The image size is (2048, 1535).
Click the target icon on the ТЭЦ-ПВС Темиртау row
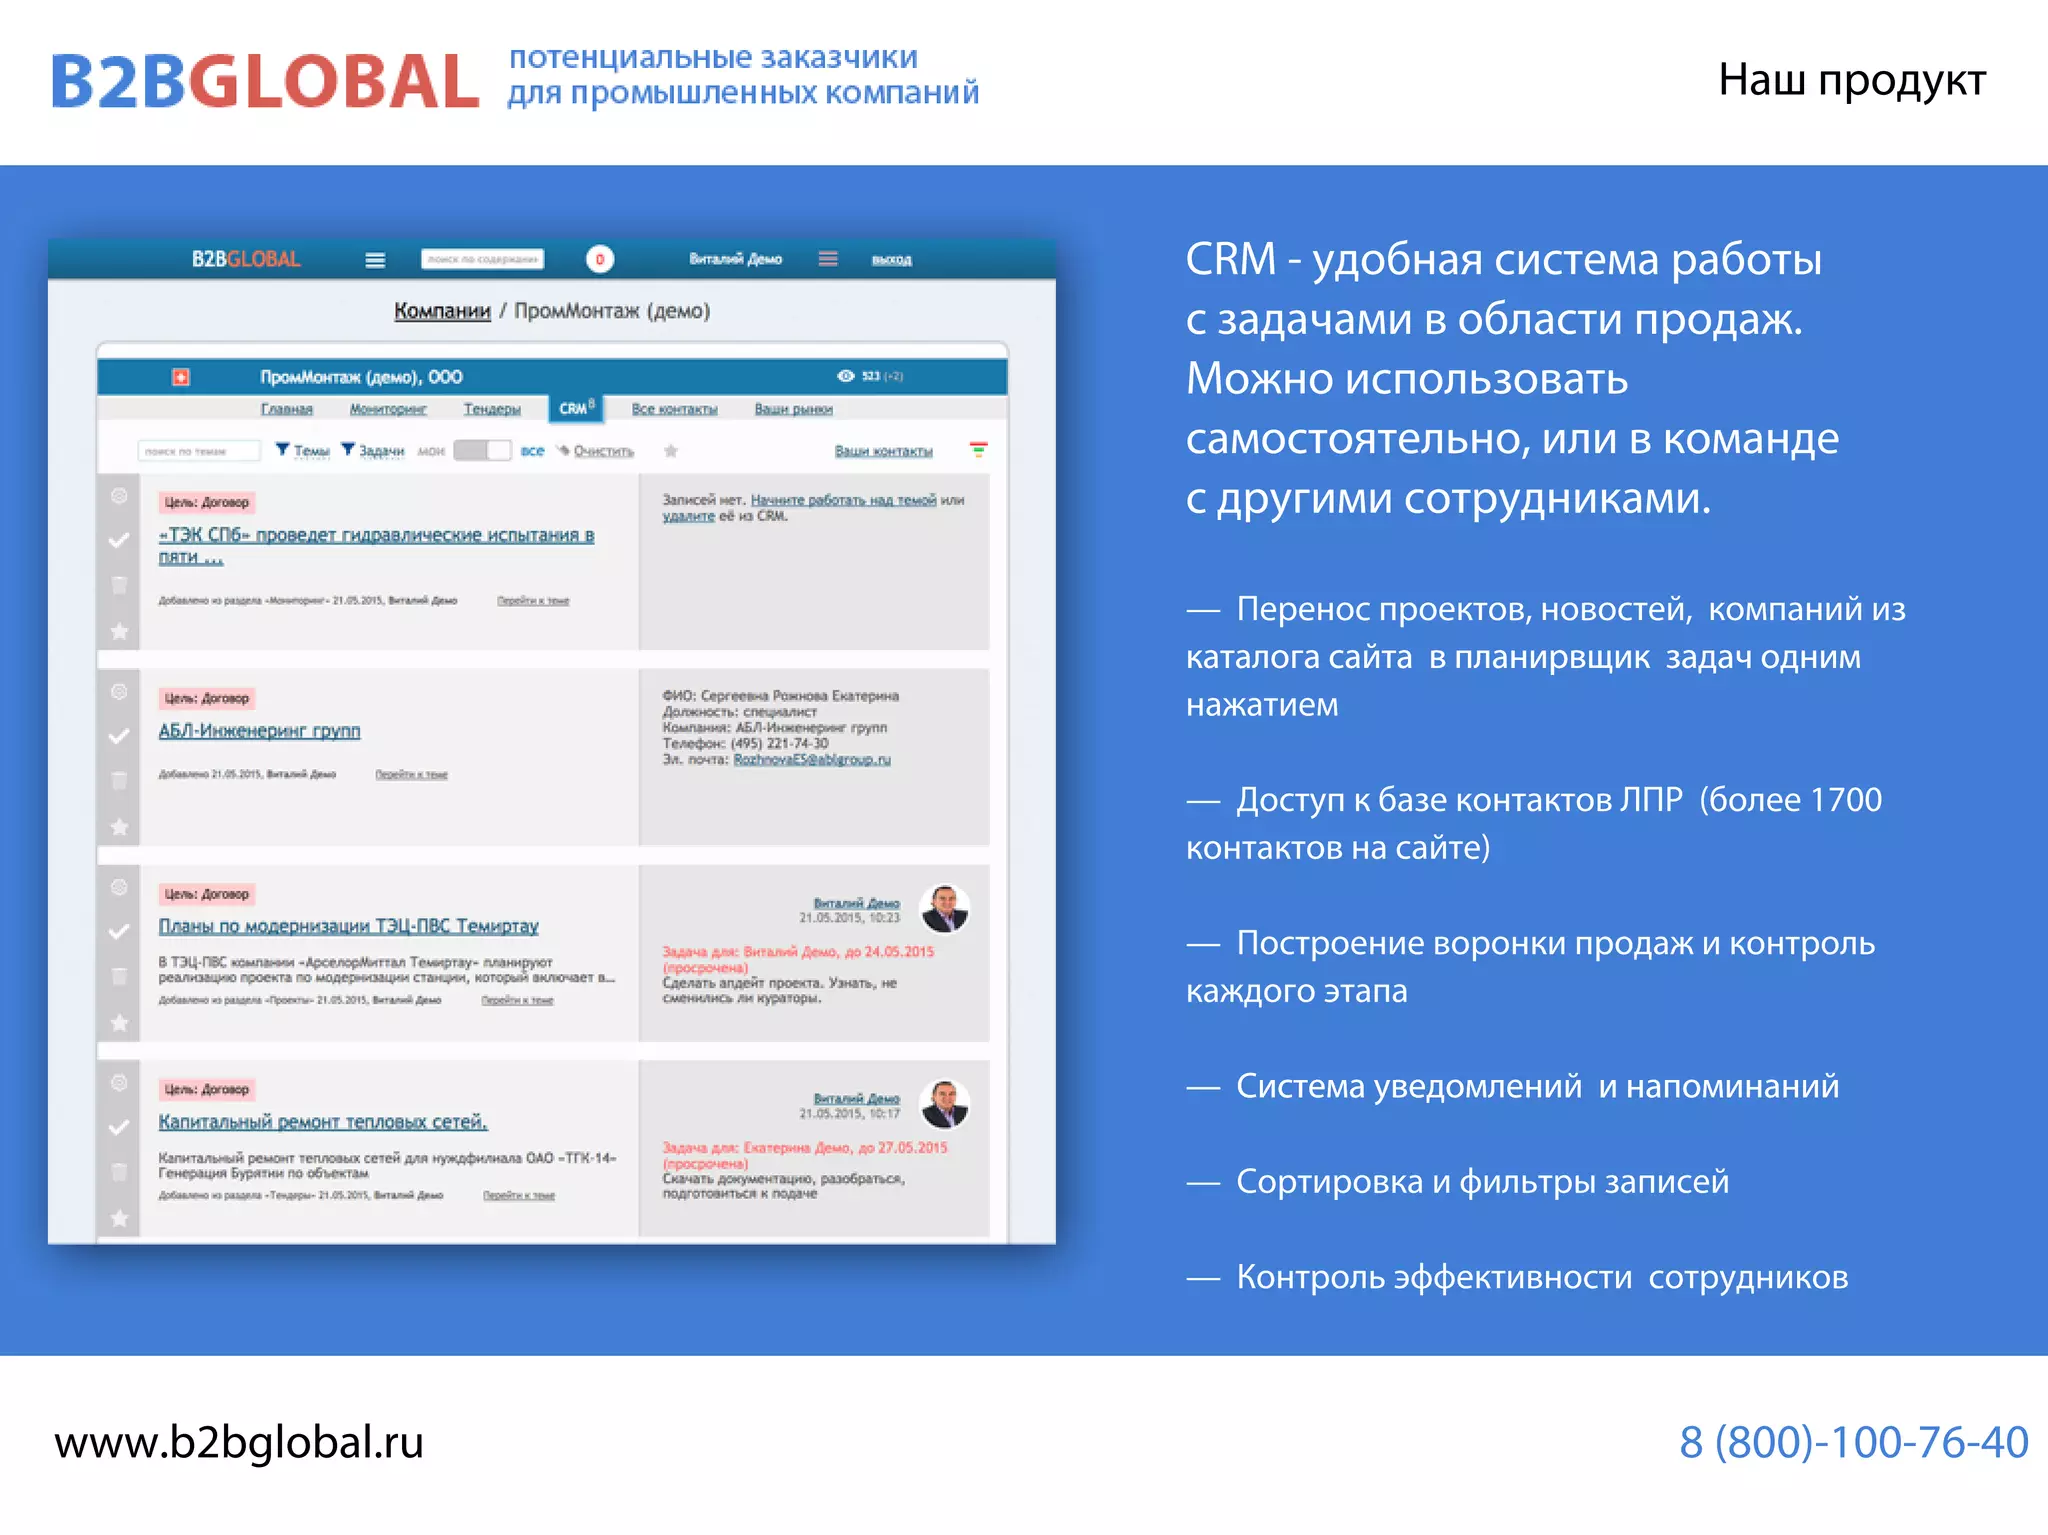click(x=119, y=888)
